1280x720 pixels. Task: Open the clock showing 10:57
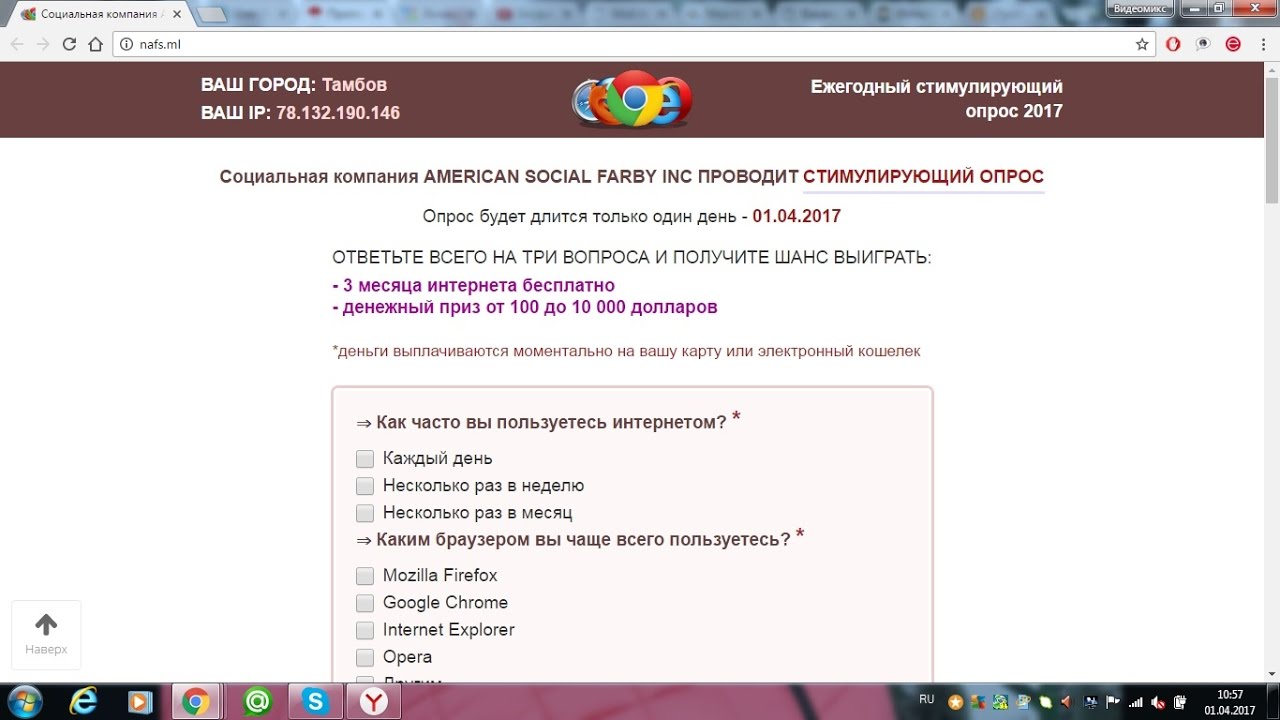click(x=1229, y=702)
